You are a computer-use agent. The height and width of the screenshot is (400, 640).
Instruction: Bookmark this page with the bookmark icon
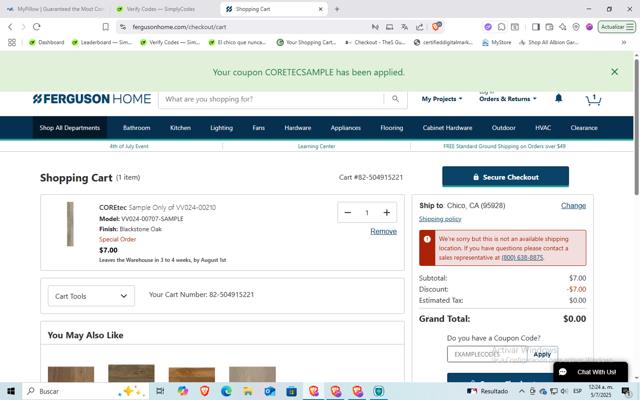[x=106, y=27]
